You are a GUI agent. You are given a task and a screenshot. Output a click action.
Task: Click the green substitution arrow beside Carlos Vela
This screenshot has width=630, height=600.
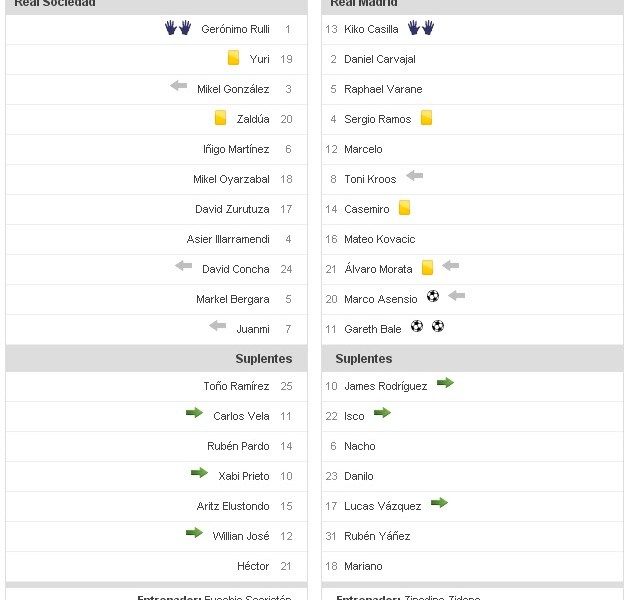point(194,413)
